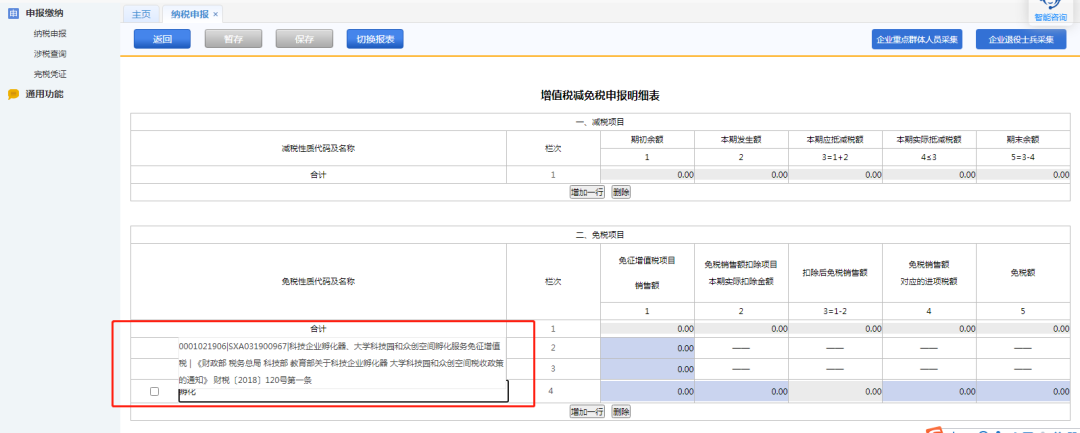The width and height of the screenshot is (1080, 433).
Task: Click the 减税性质代码及名称 column header
Action: click(318, 148)
